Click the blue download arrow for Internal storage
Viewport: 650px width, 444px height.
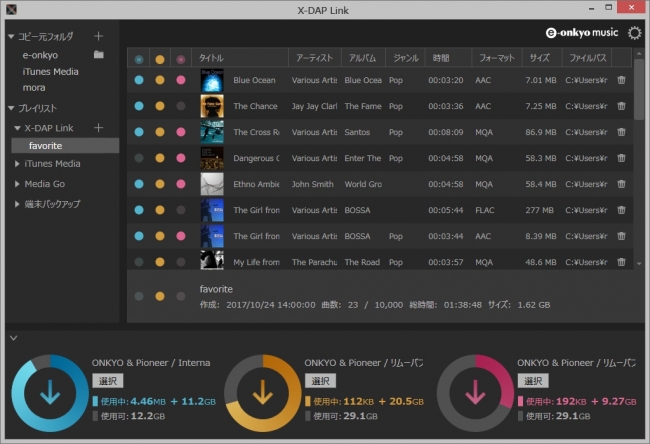pos(49,393)
